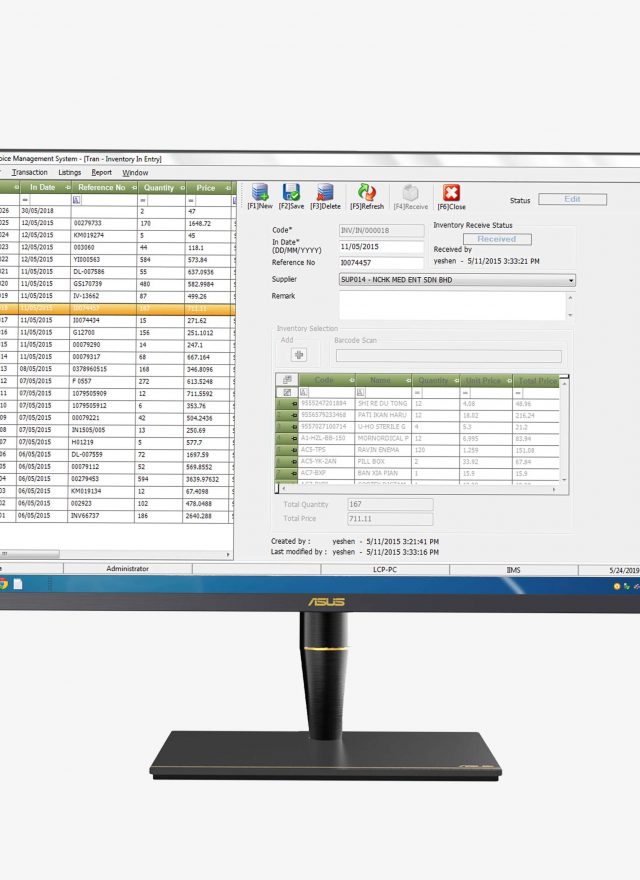Click the F2 Save icon
The width and height of the screenshot is (640, 880).
[x=291, y=193]
